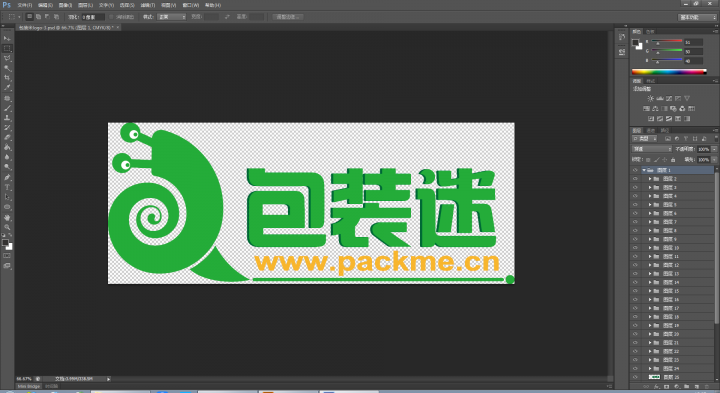
Task: Create new adjustment layer from Layers bottom
Action: (677, 387)
